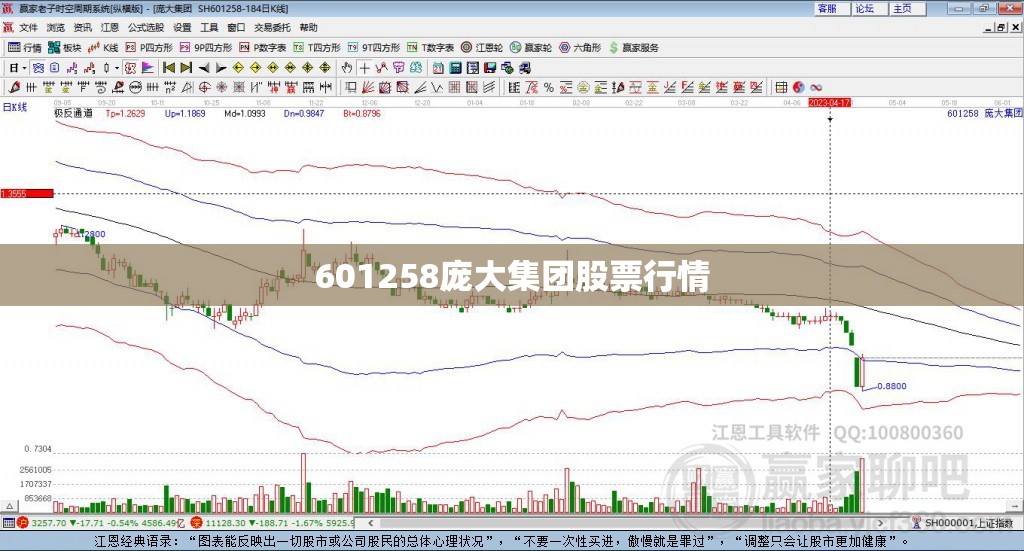Open the 交易委托 menu
The image size is (1024, 551).
click(272, 27)
